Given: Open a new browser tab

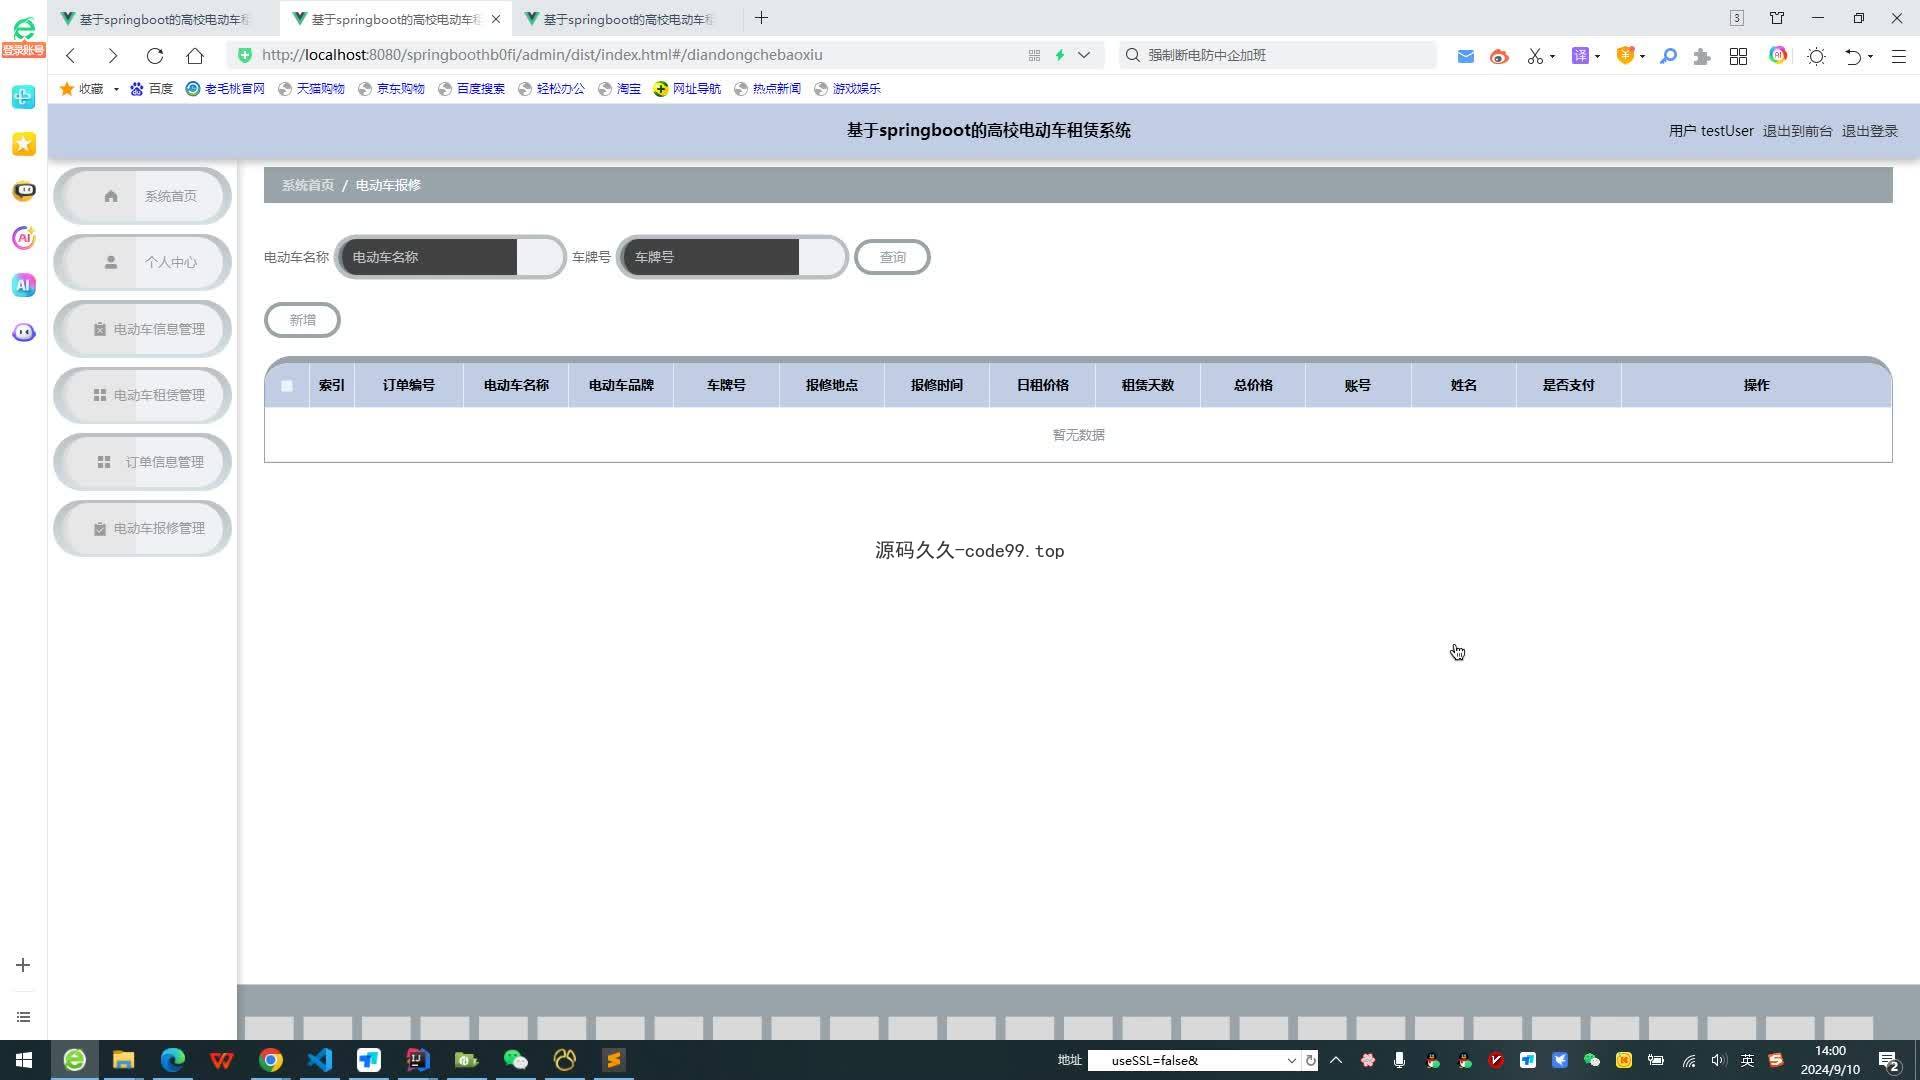Looking at the screenshot, I should pyautogui.click(x=761, y=18).
